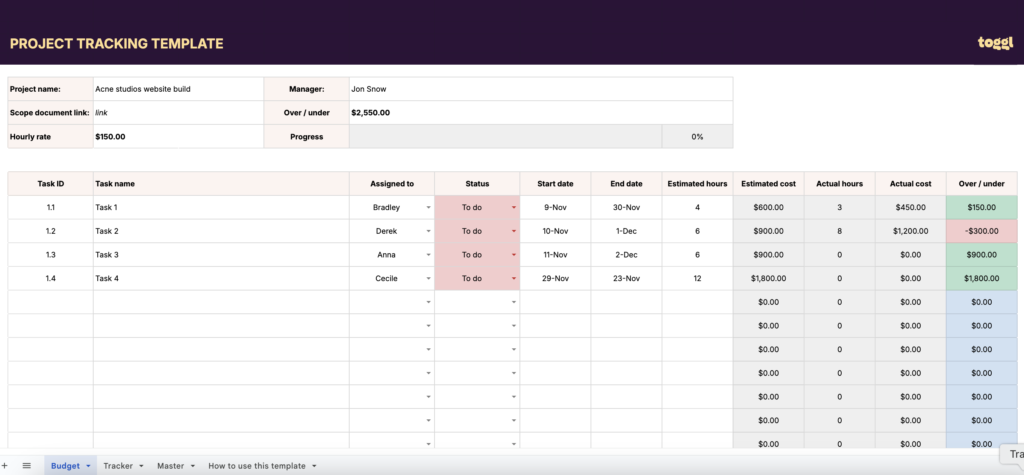This screenshot has height=475, width=1024.
Task: Open Assigned to dropdown for Derek
Action: [428, 231]
